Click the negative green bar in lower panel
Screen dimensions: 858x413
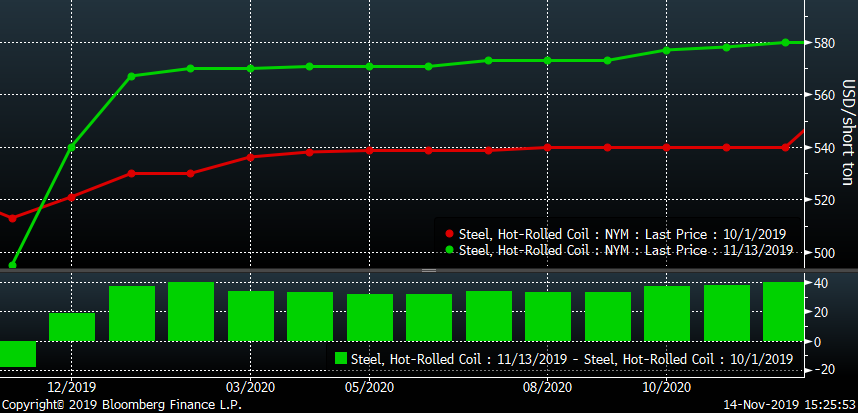(x=17, y=354)
